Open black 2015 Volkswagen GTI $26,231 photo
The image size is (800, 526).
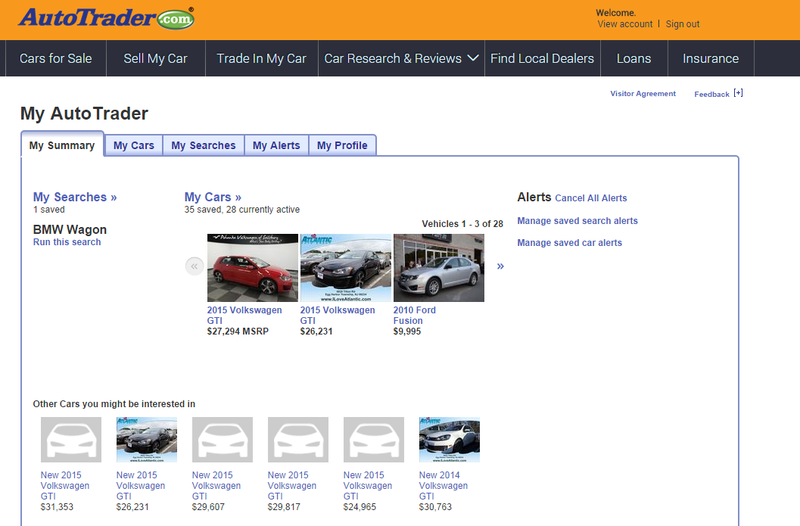click(346, 268)
